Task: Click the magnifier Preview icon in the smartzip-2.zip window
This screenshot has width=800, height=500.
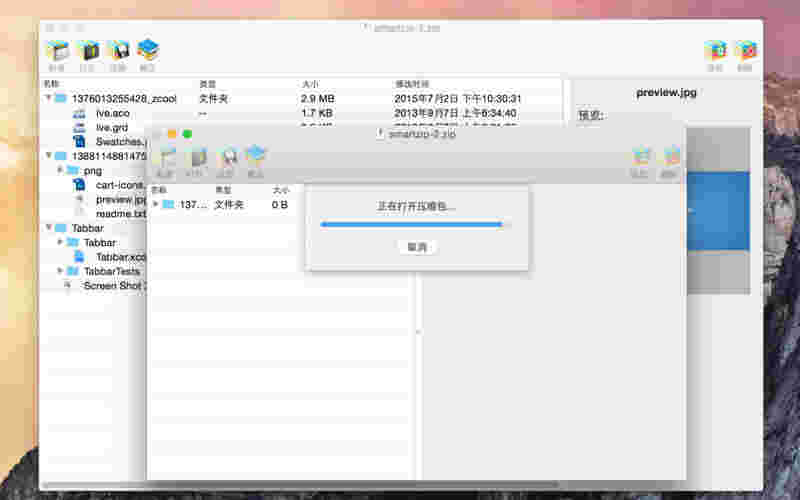Action: coord(227,158)
